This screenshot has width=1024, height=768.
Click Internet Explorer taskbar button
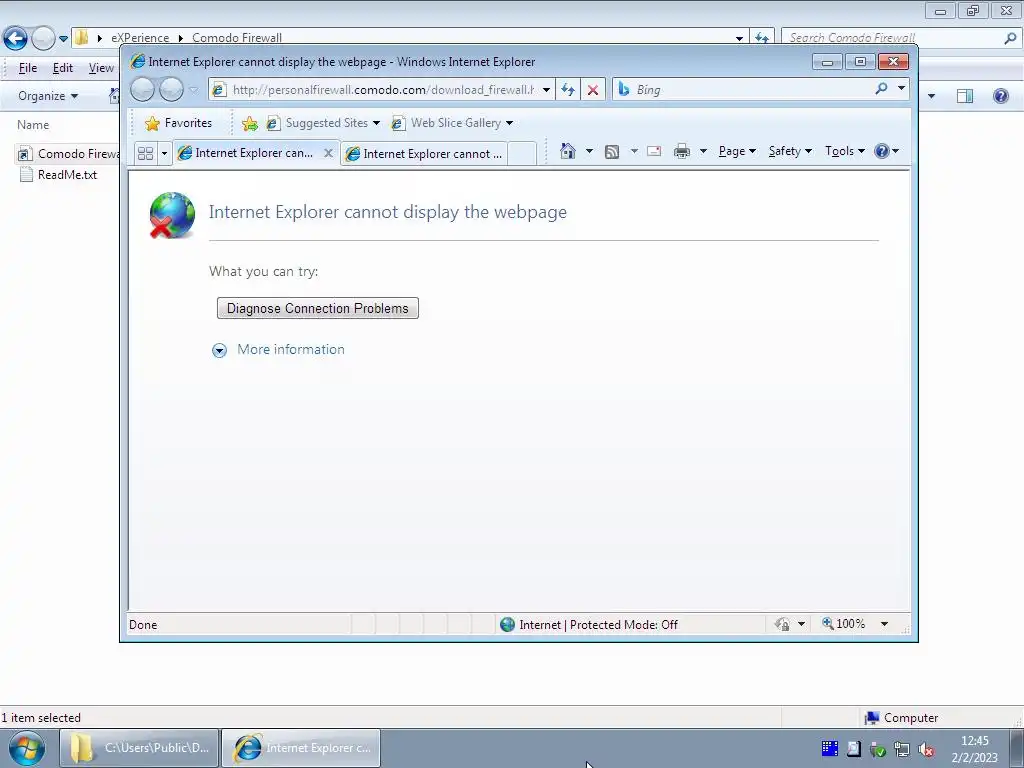[x=301, y=748]
